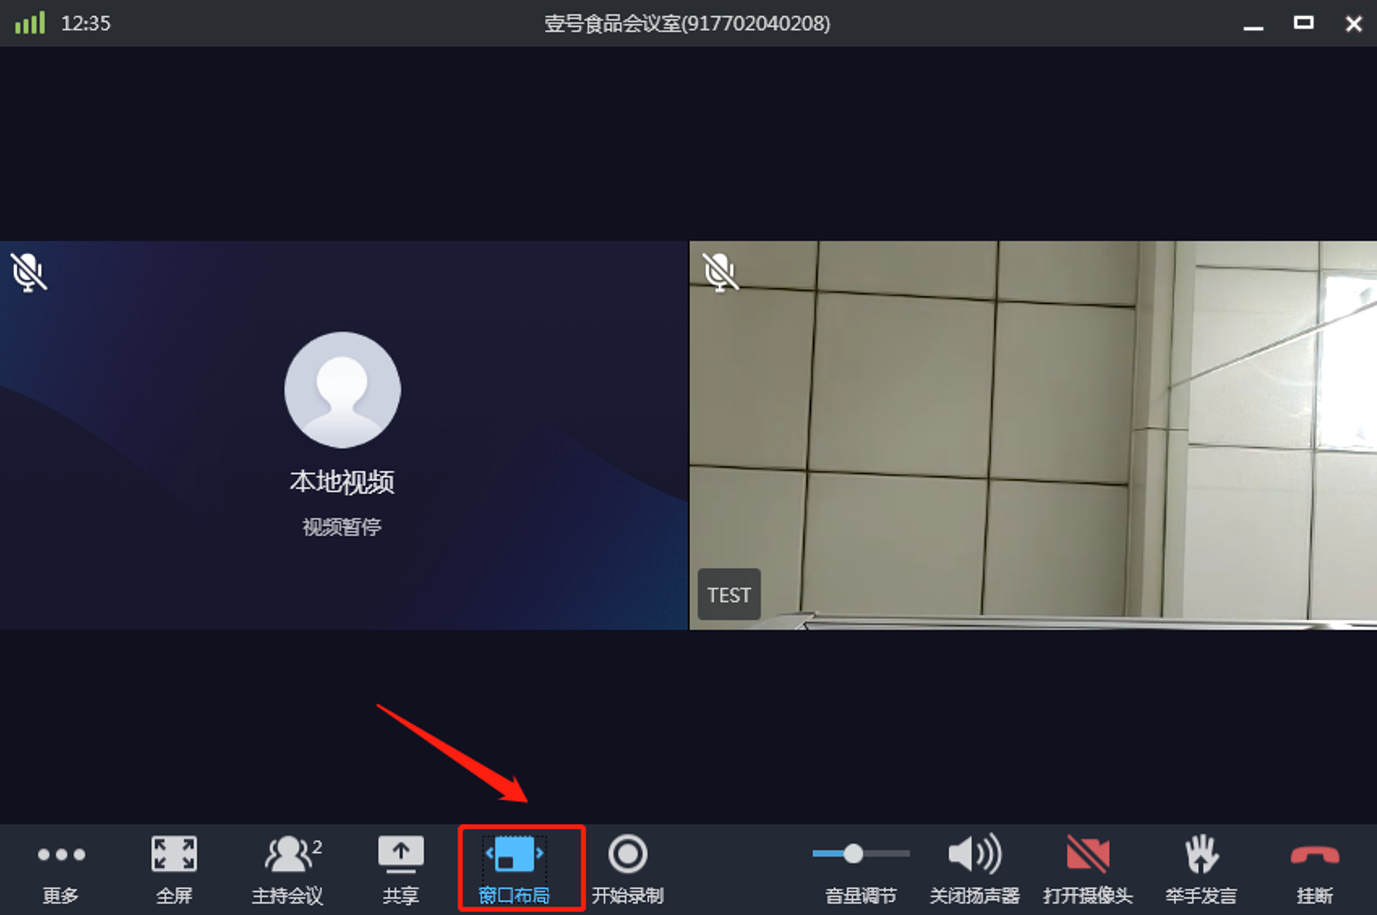Raise hand using 举手发言
1377x915 pixels.
(1201, 867)
